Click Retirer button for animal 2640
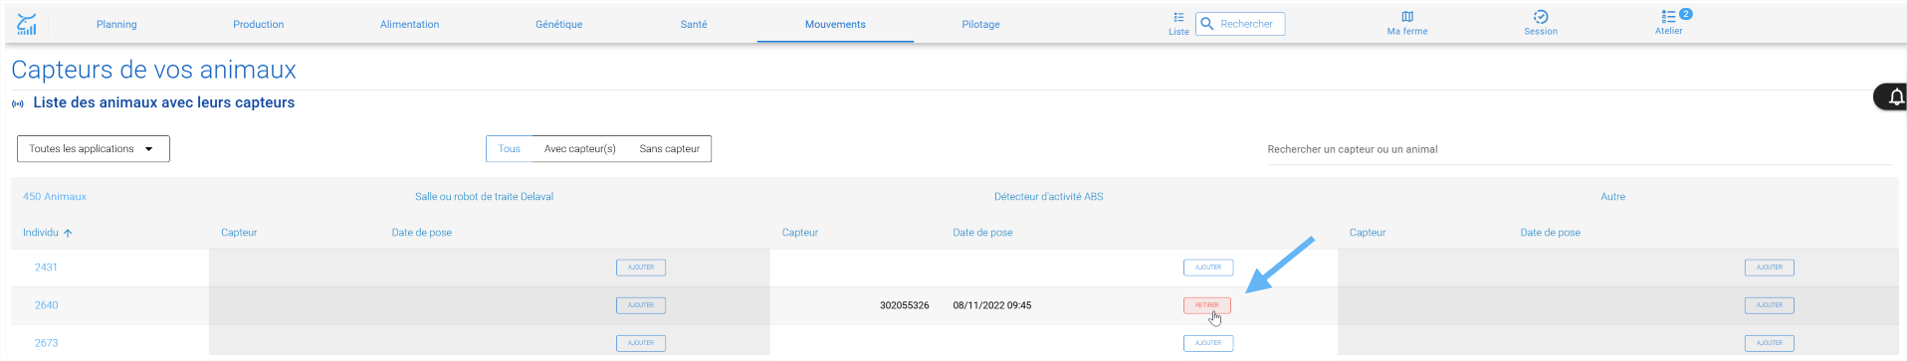 pos(1207,305)
